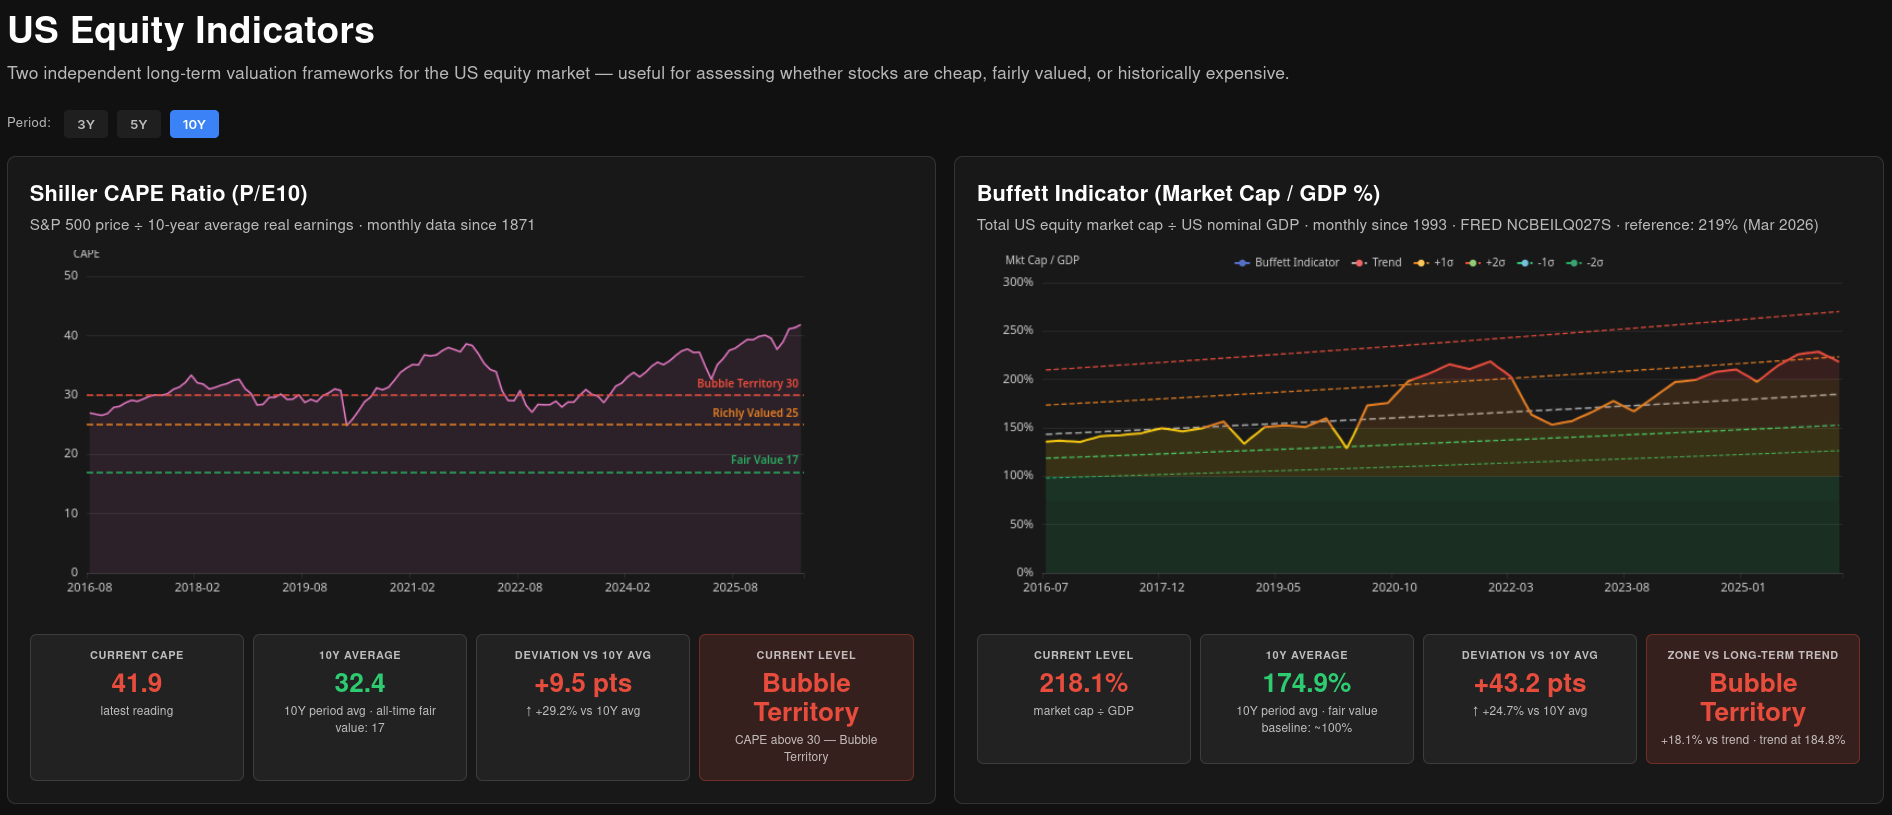Click the Current CAPE 41.9 card

click(x=137, y=707)
